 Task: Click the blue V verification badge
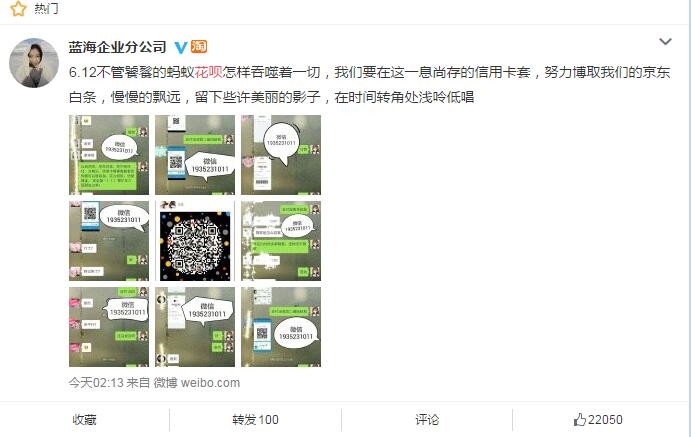tap(180, 47)
